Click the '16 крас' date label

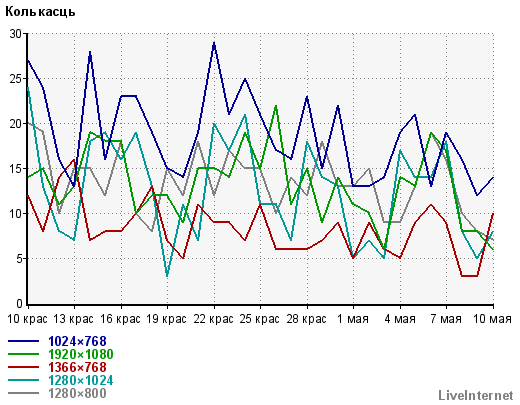pyautogui.click(x=120, y=319)
